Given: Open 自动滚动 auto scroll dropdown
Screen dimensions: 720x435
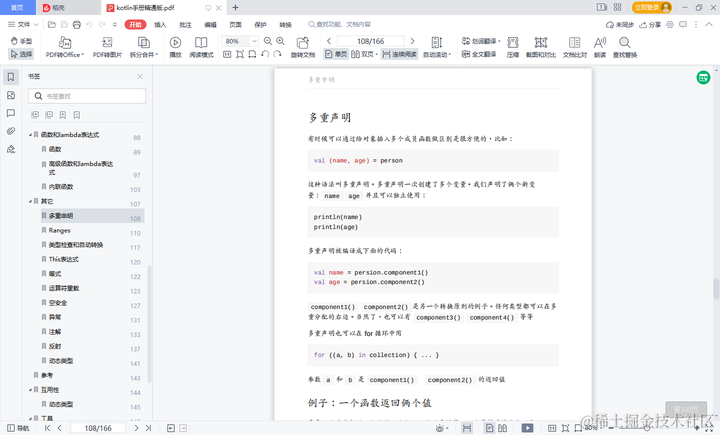Looking at the screenshot, I should (437, 47).
